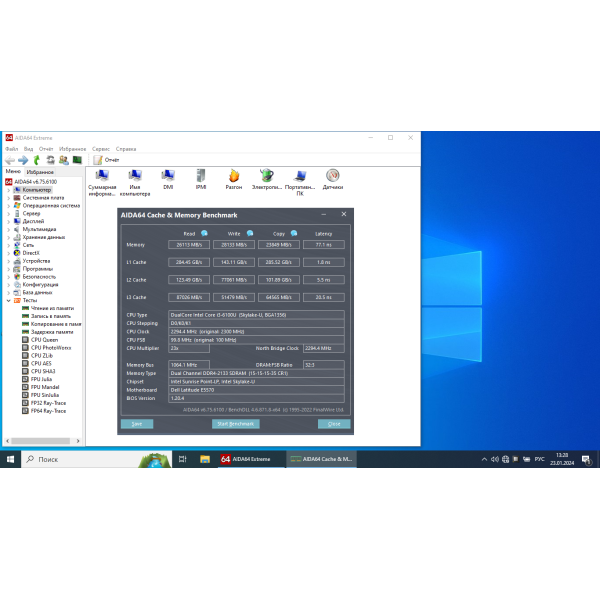
Task: Open the IPMI icon
Action: 201,179
